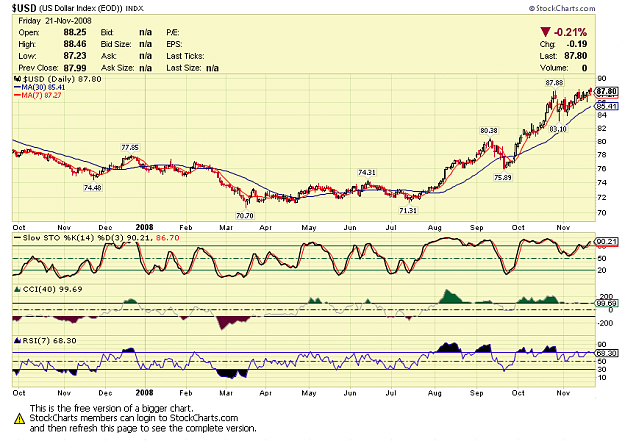
Task: Click '2008' on the price chart date axis
Action: point(144,227)
